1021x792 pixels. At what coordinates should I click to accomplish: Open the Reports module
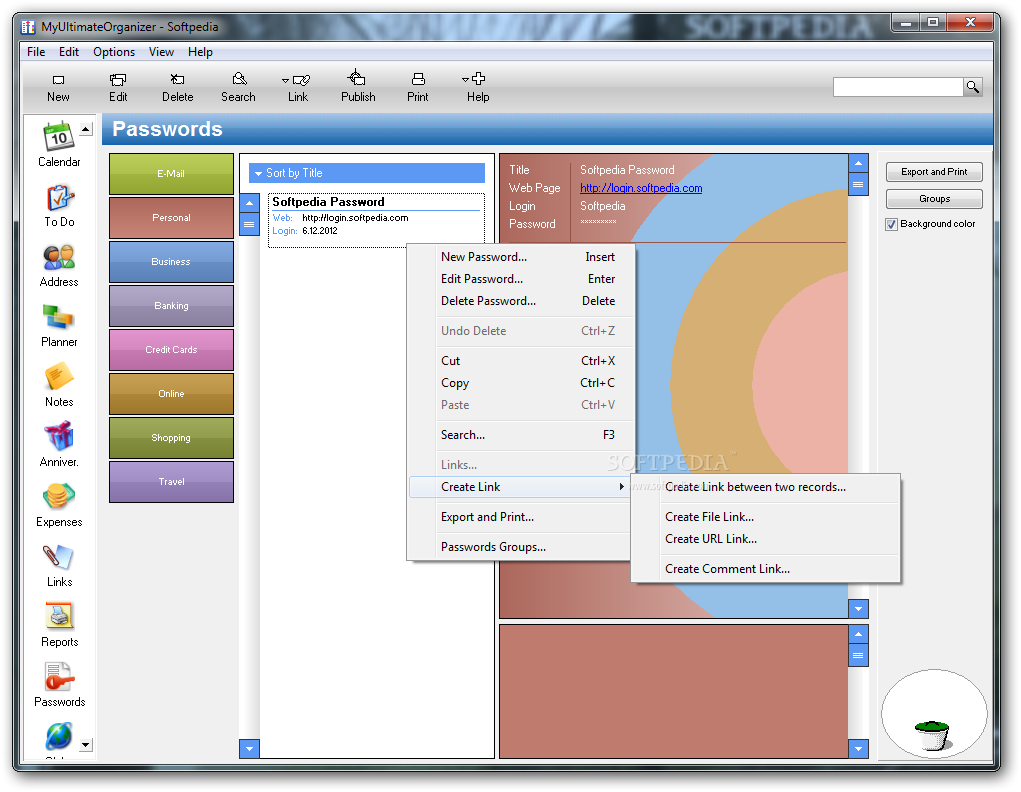[59, 625]
